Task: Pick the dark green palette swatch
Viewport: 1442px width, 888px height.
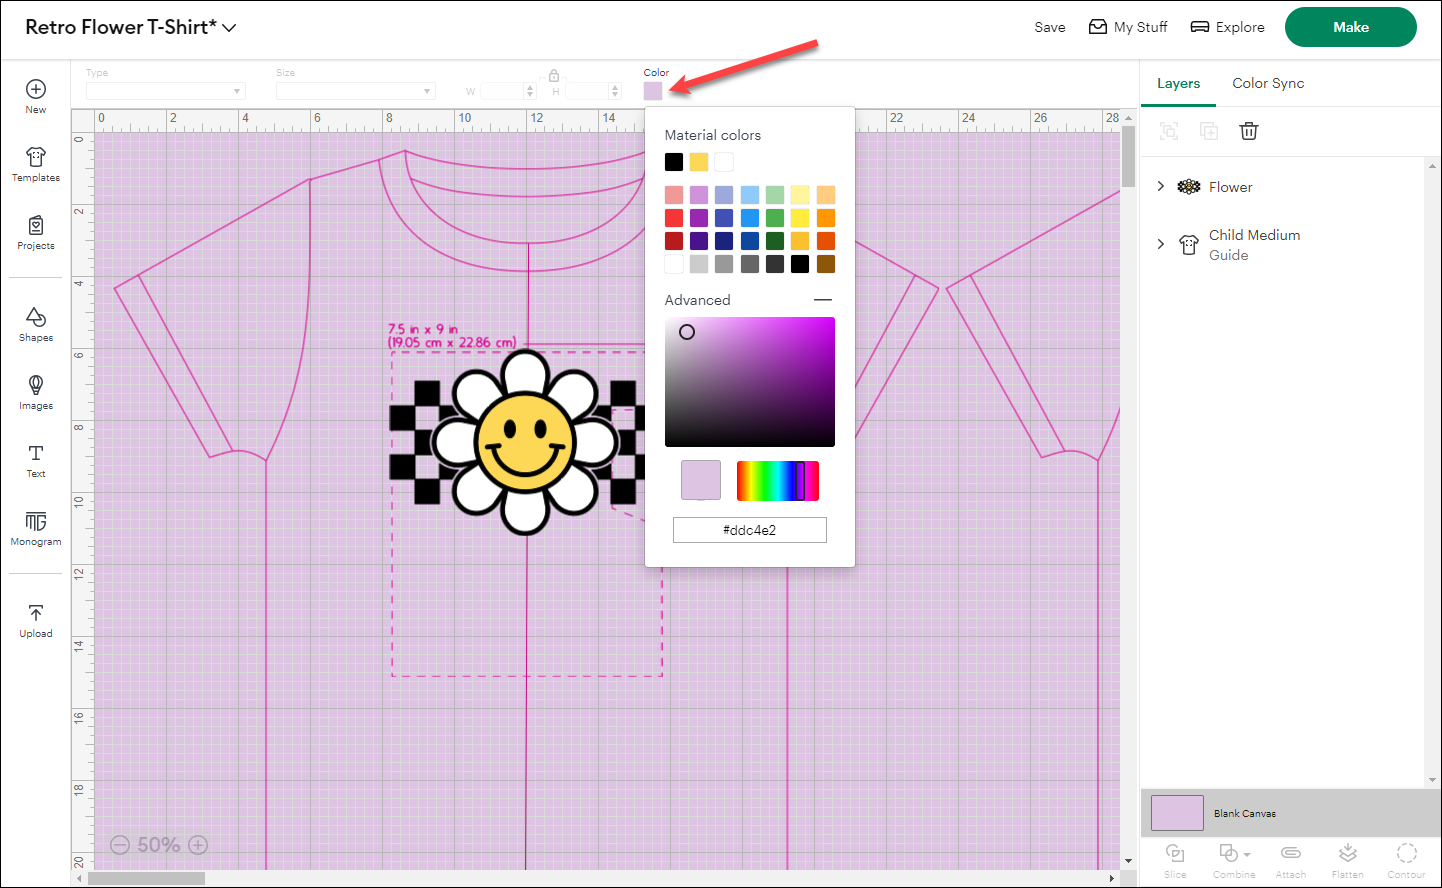Action: pyautogui.click(x=775, y=241)
